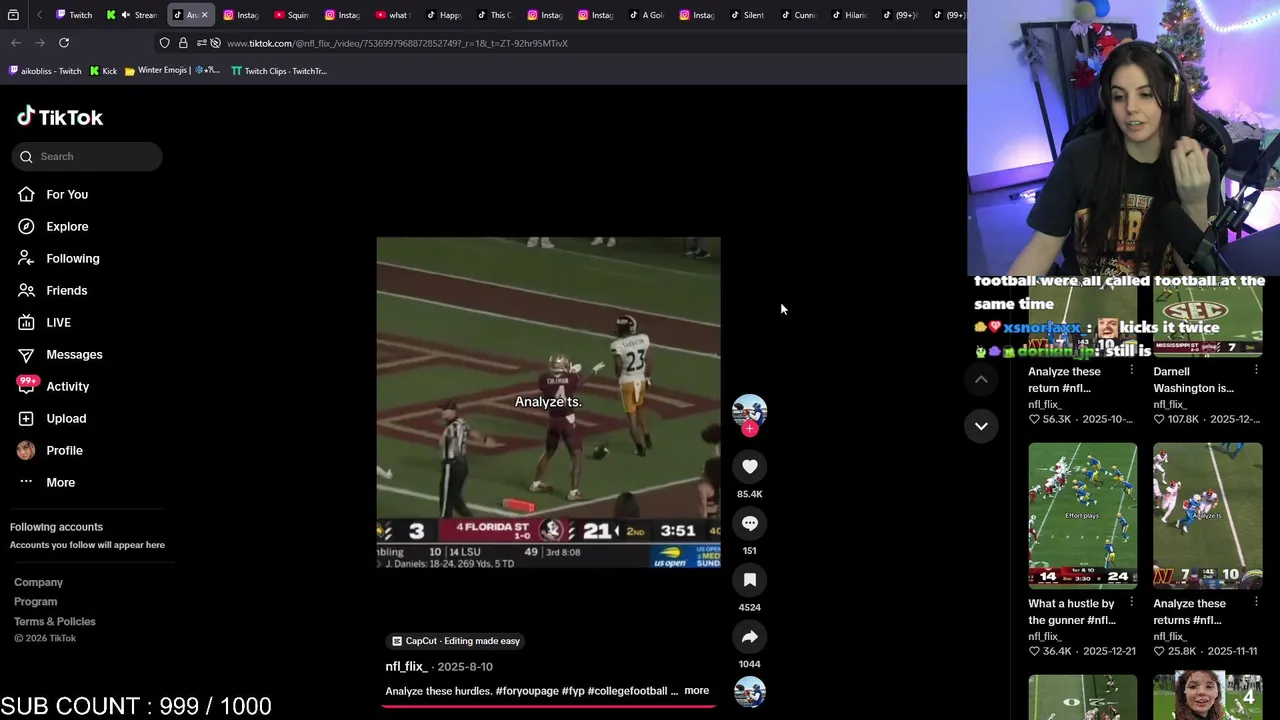Save the video with the bookmark icon
The width and height of the screenshot is (1280, 720).
click(749, 580)
